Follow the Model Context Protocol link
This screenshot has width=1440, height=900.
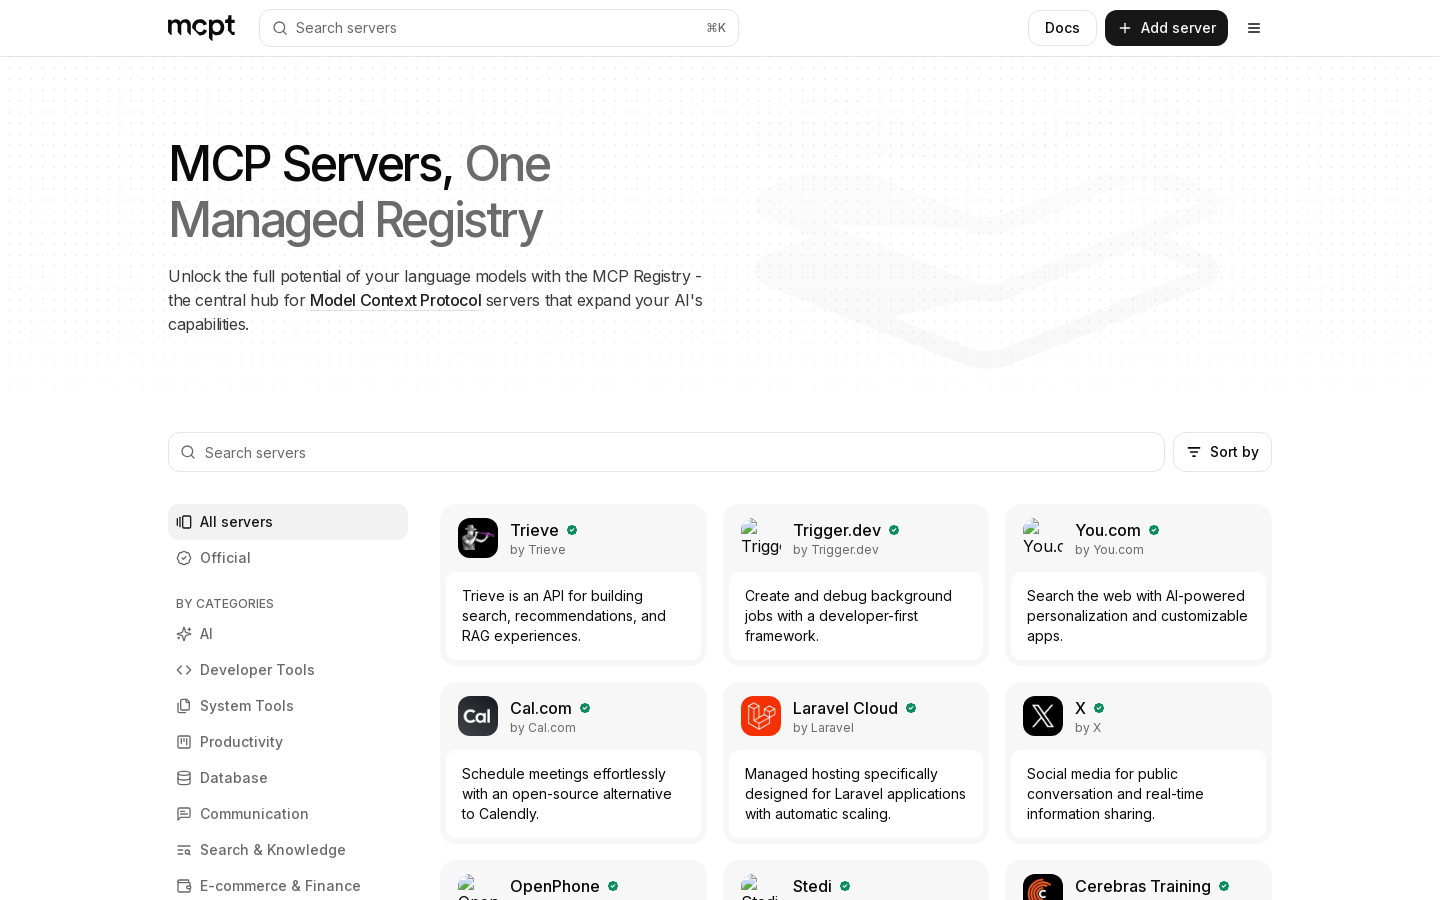click(396, 300)
